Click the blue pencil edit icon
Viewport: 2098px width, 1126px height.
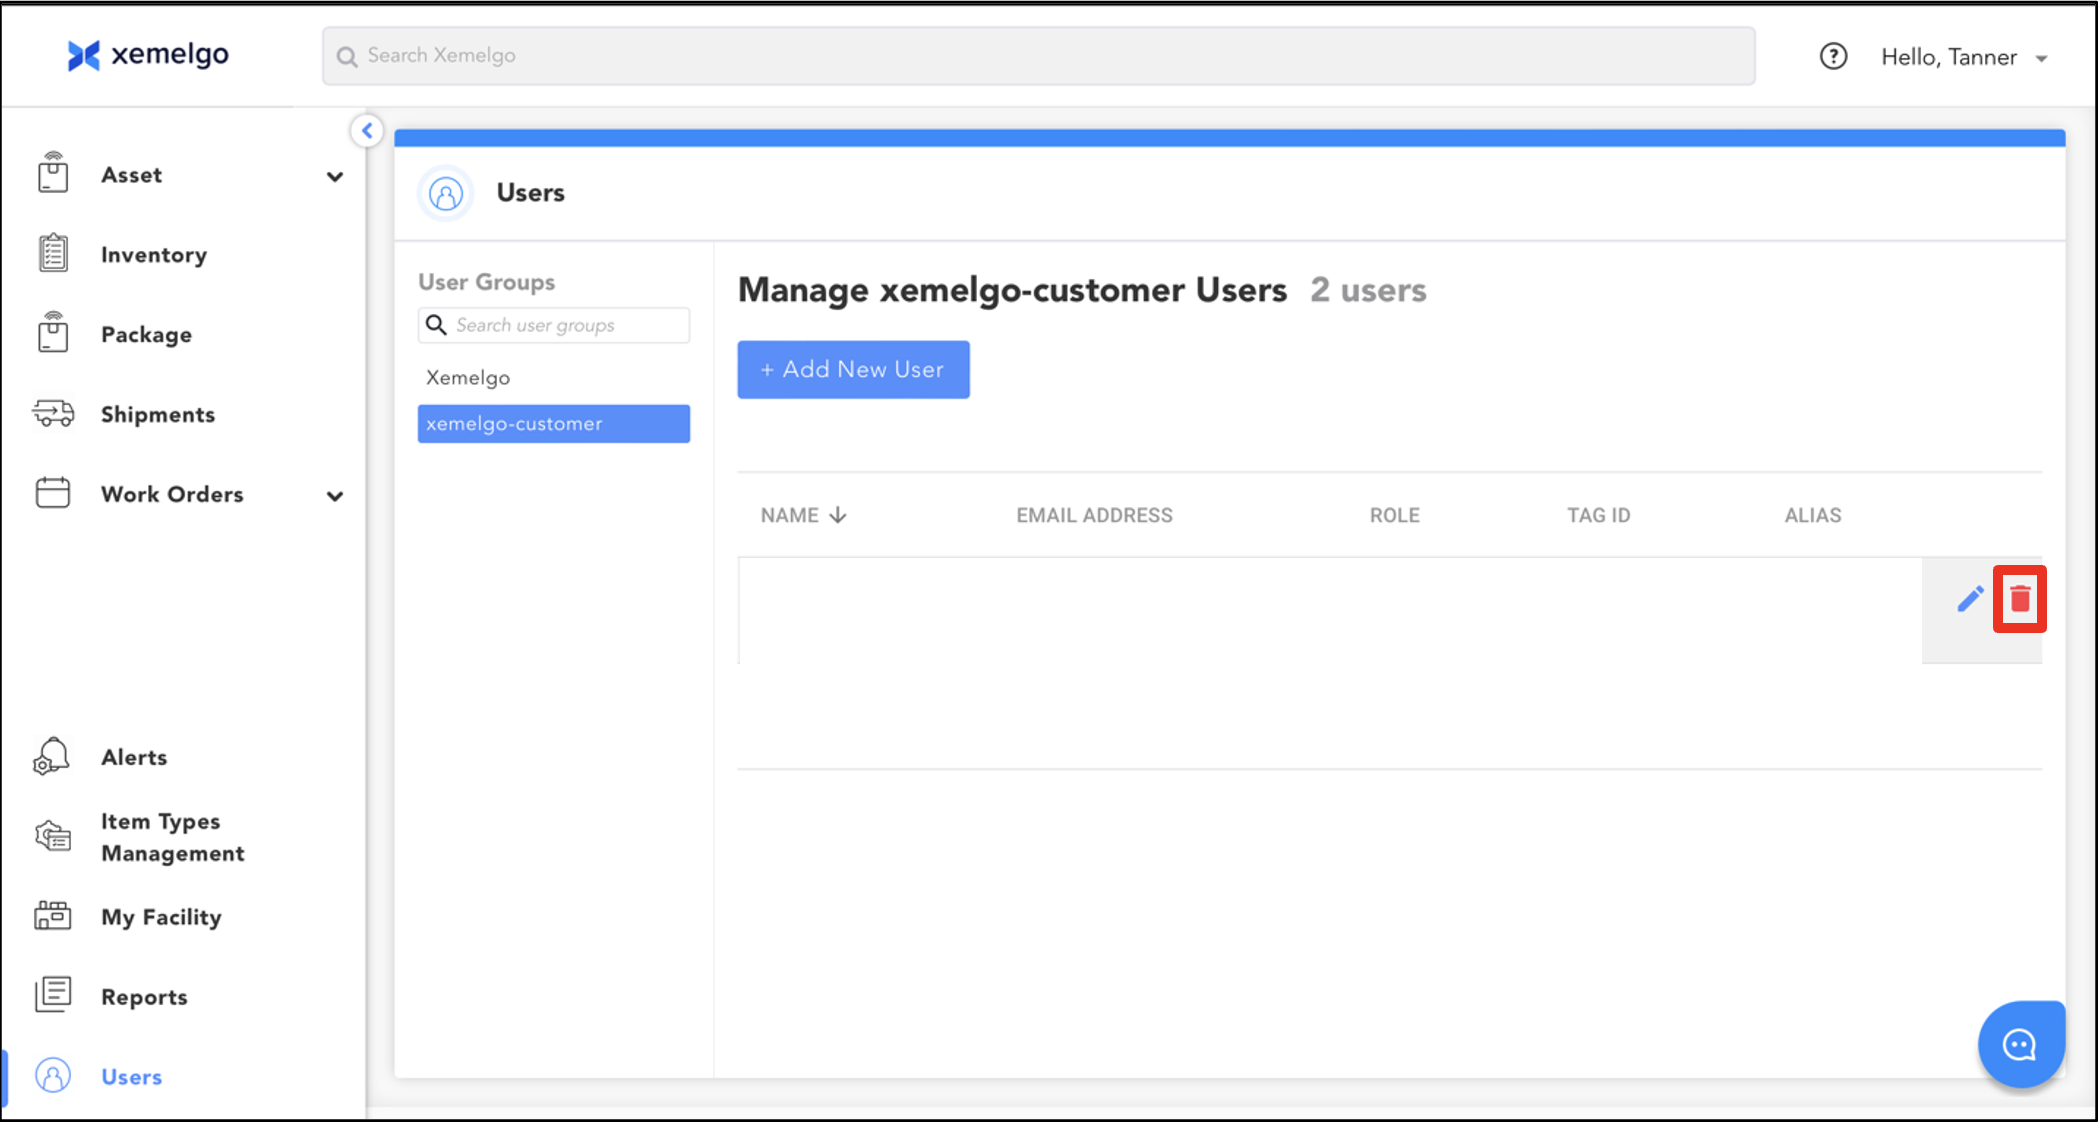point(1969,599)
